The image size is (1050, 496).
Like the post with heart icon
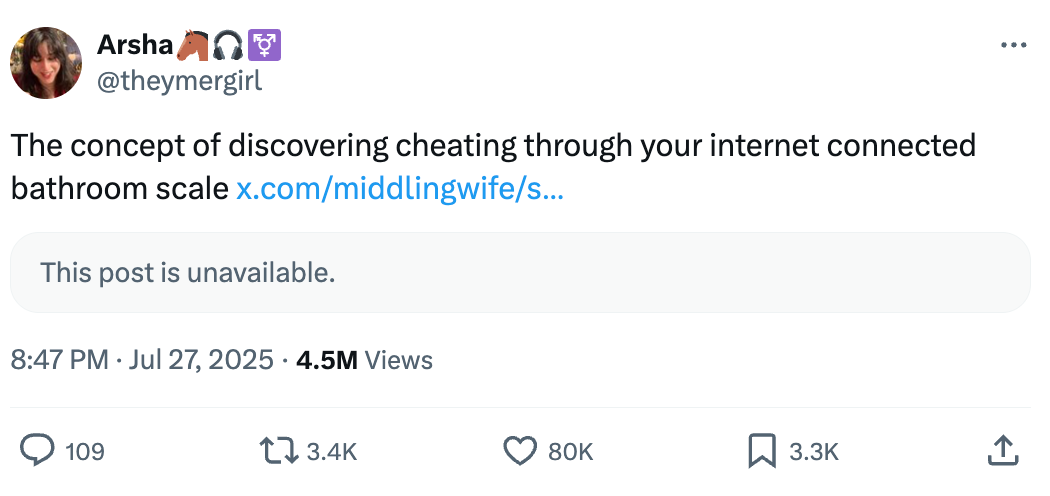pos(520,451)
